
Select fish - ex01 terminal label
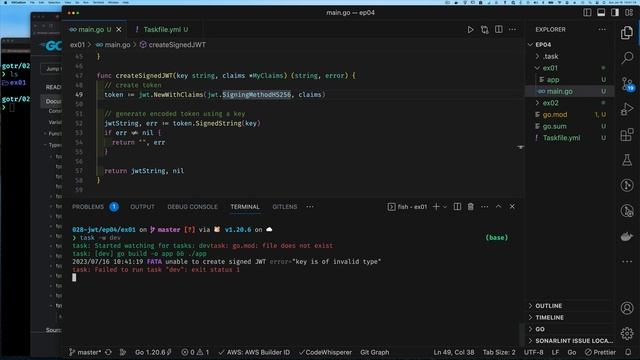point(407,207)
